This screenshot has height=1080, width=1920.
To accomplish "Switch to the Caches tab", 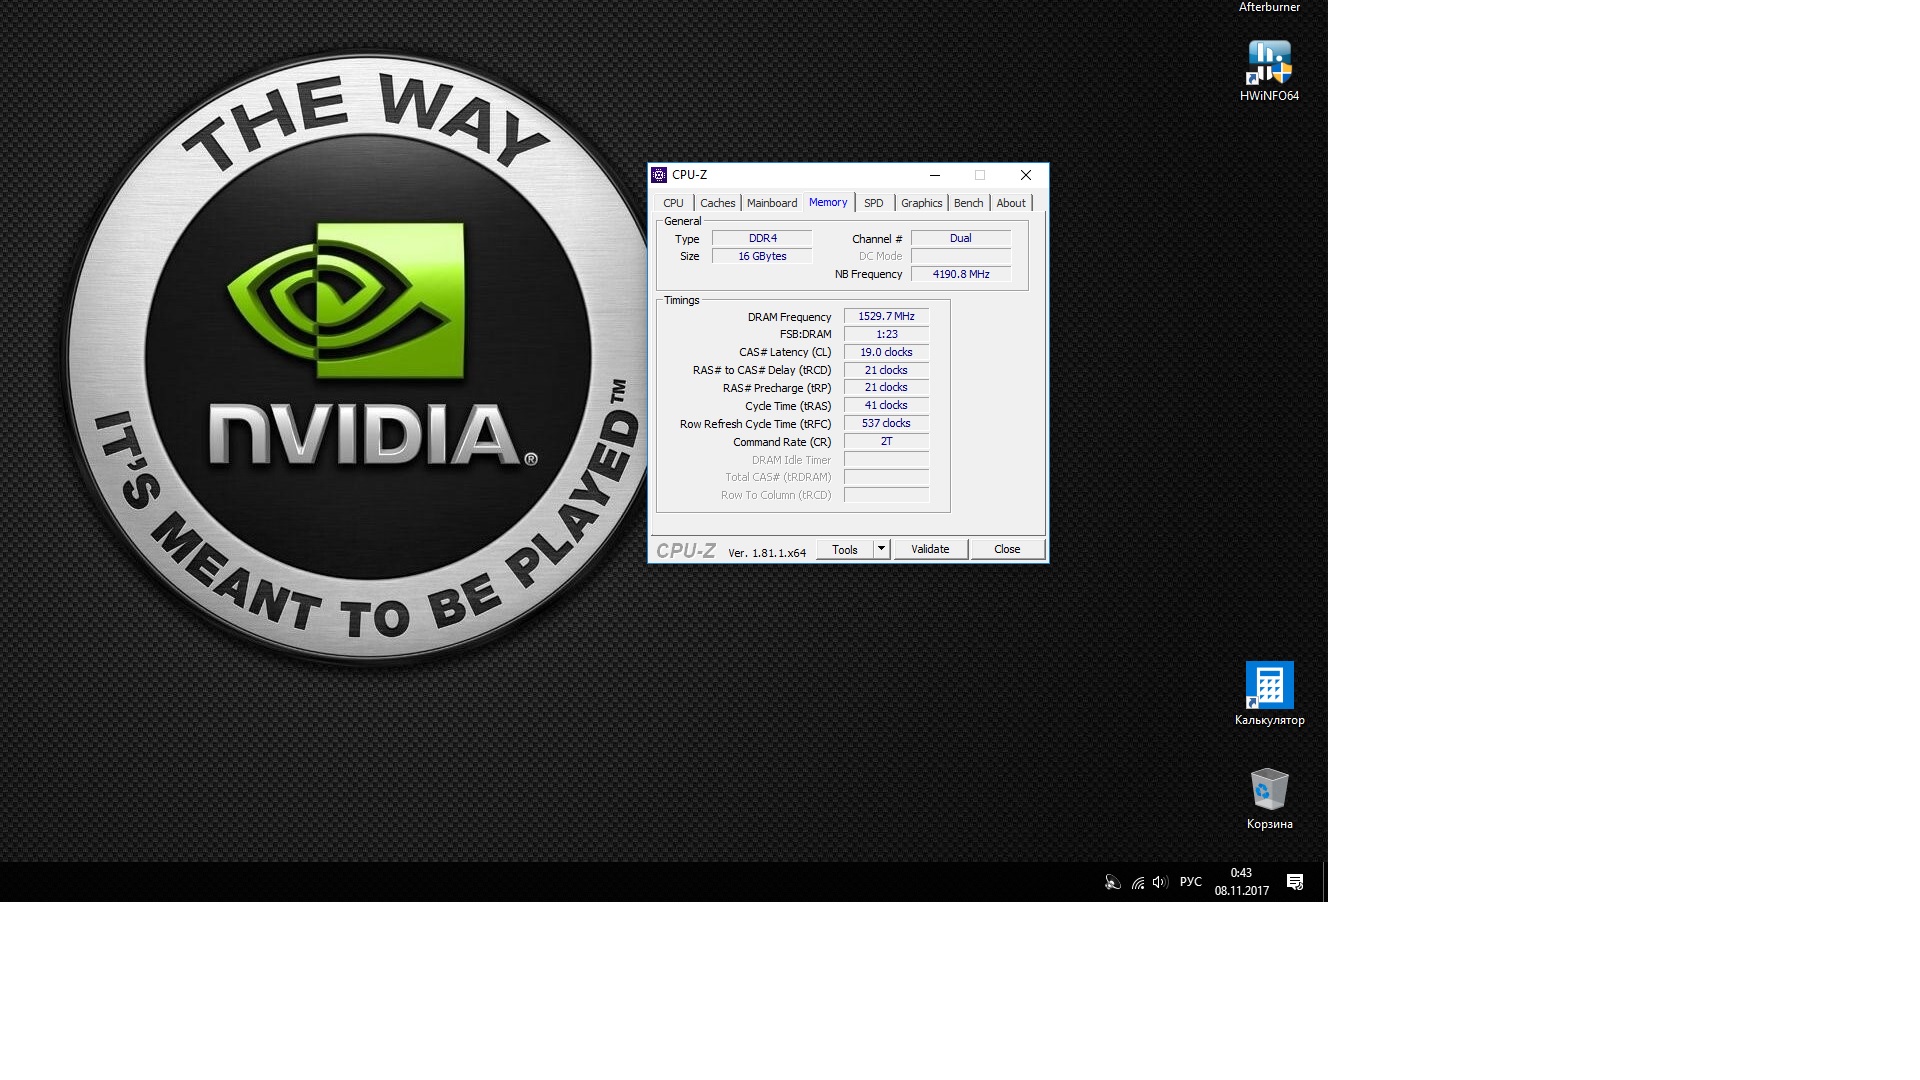I will [x=717, y=203].
